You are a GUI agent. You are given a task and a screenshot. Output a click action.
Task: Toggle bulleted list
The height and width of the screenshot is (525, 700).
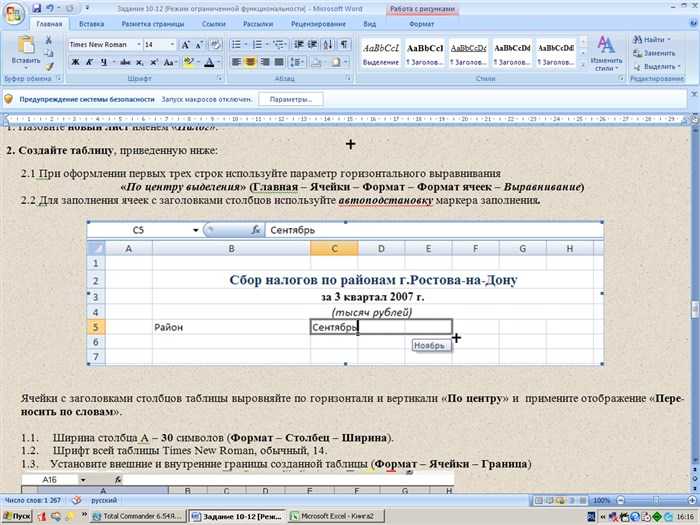point(236,44)
